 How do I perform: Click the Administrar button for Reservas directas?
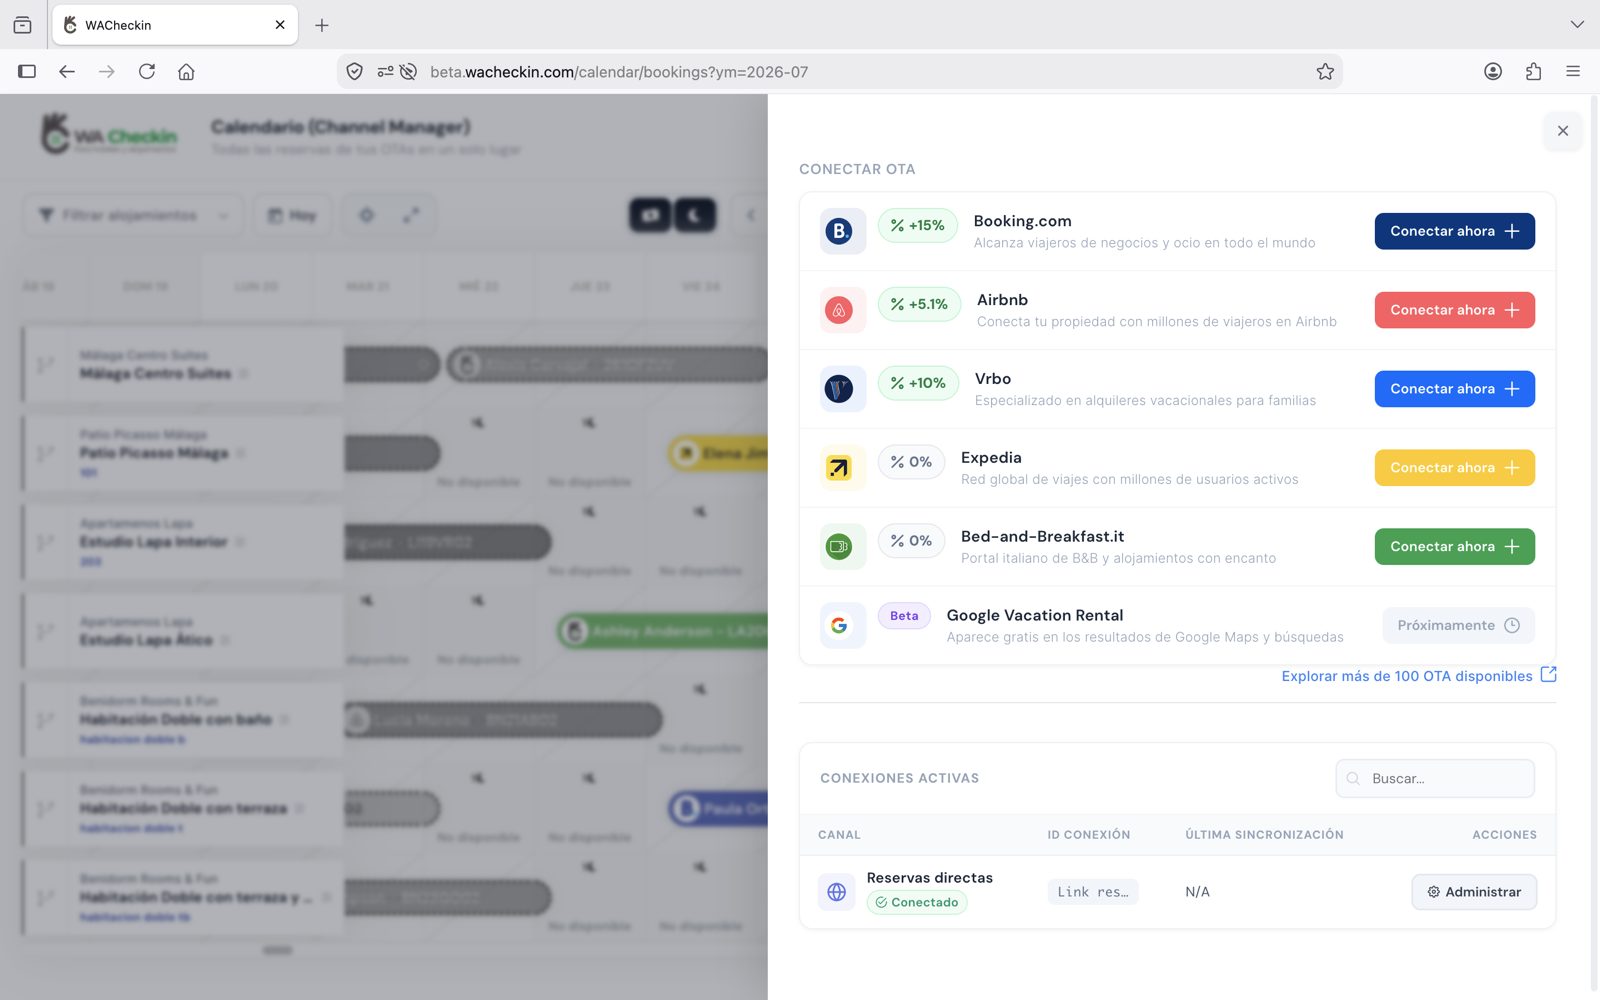coord(1474,892)
